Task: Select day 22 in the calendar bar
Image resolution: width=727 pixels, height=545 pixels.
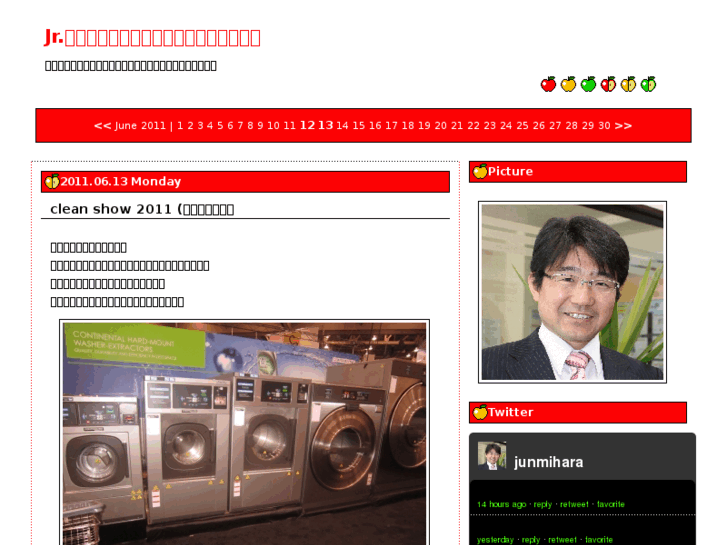Action: (473, 126)
